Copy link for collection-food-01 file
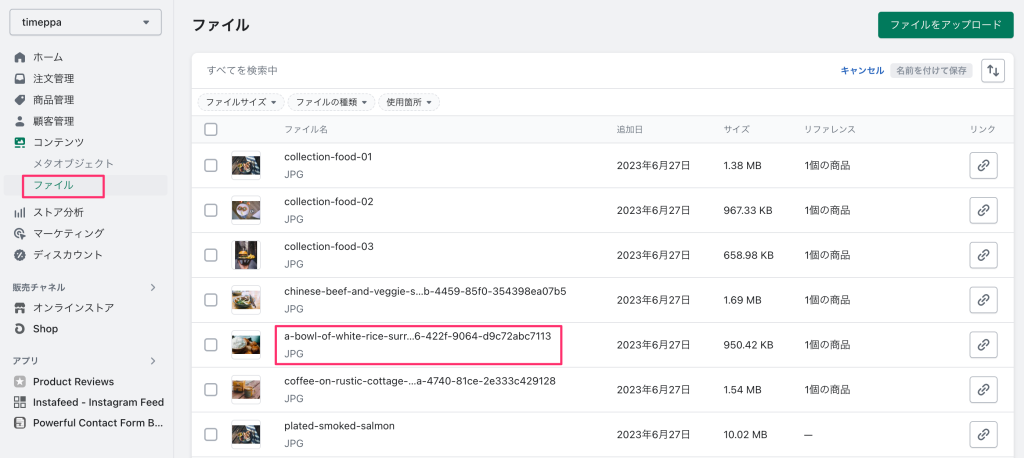1024x458 pixels. (983, 166)
